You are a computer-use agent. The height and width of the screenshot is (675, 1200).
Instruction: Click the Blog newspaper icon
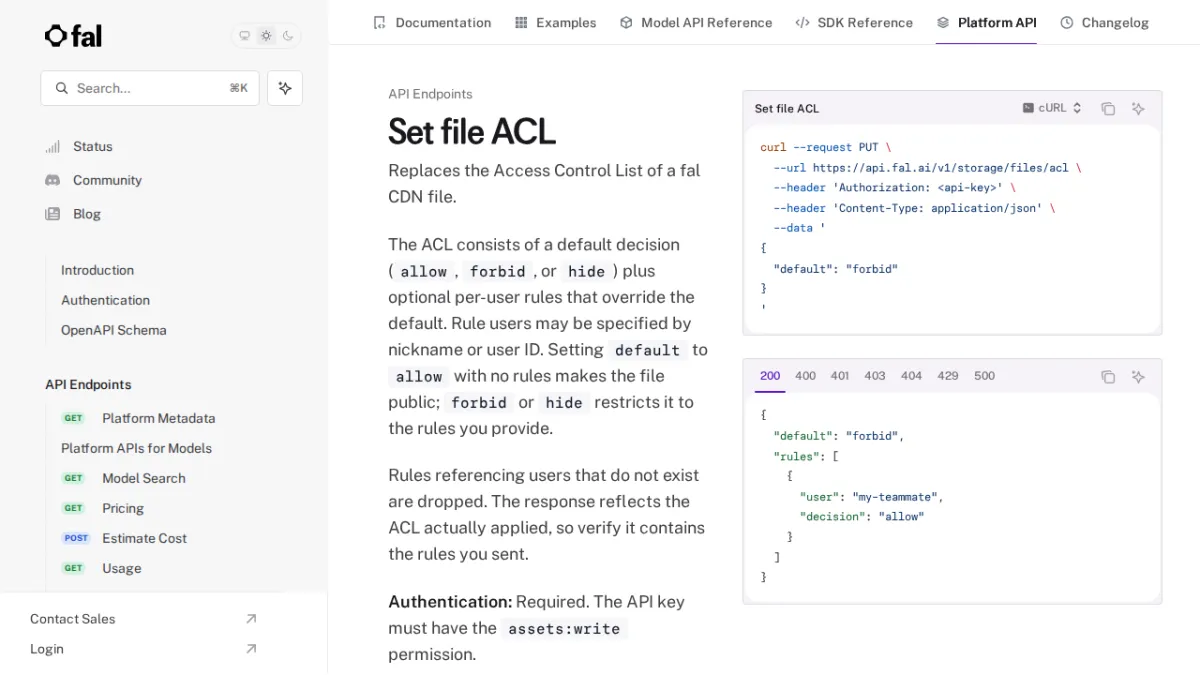52,214
